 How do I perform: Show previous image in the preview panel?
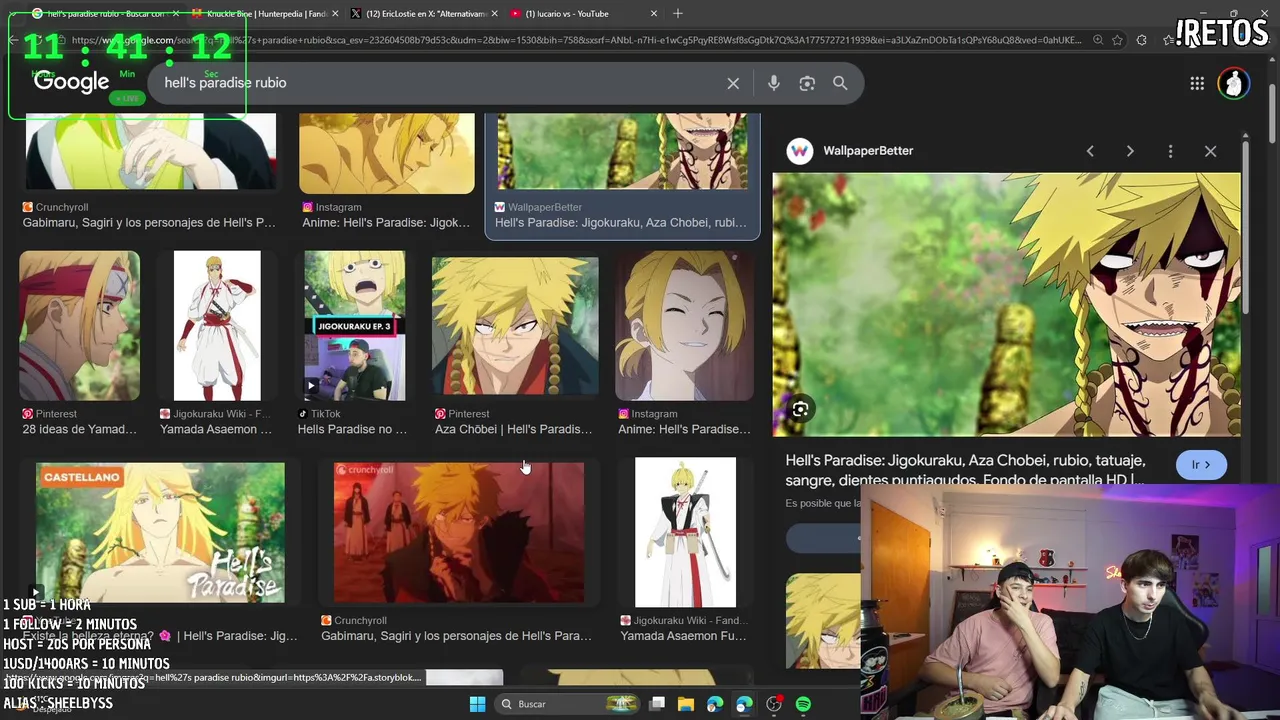[1090, 151]
